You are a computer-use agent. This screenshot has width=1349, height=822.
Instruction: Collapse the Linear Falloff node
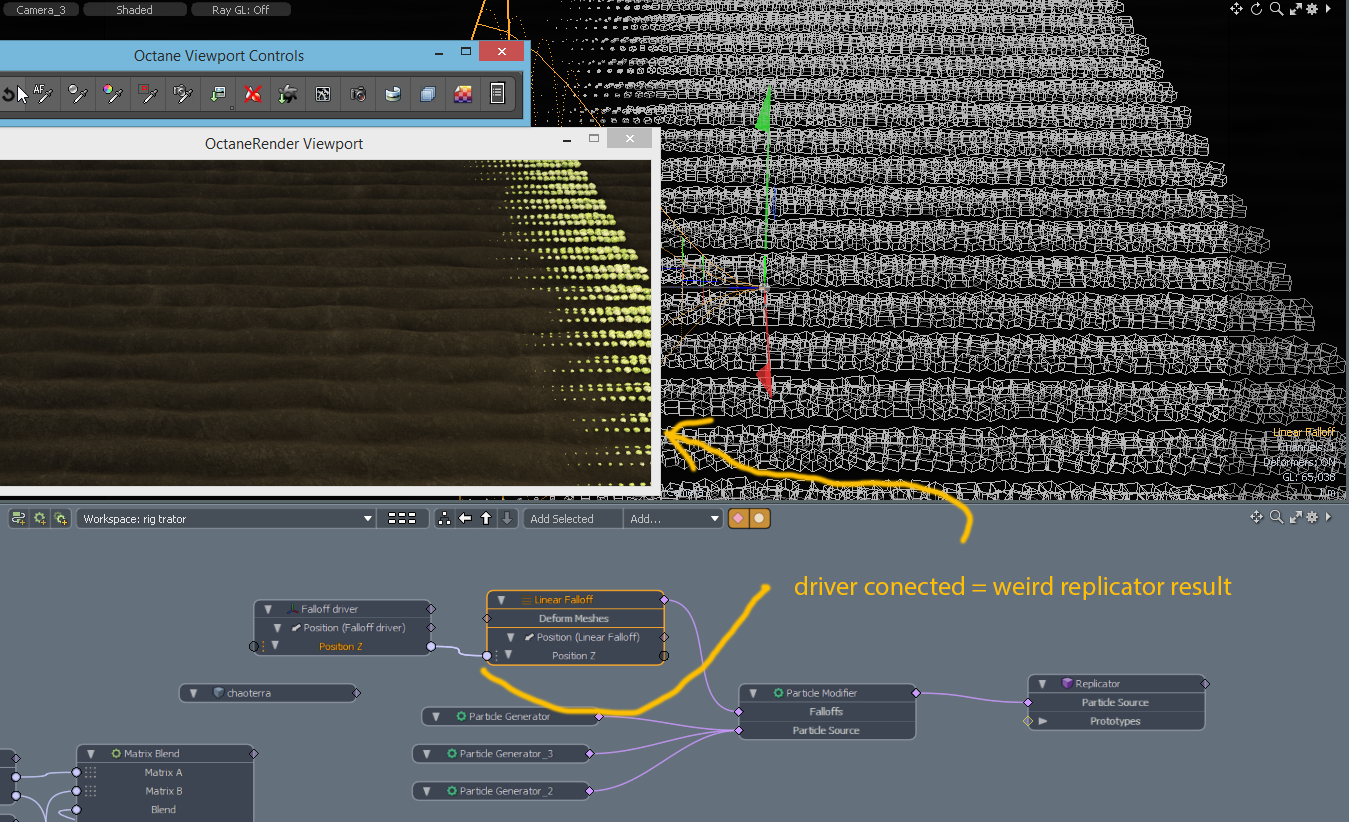coord(501,600)
